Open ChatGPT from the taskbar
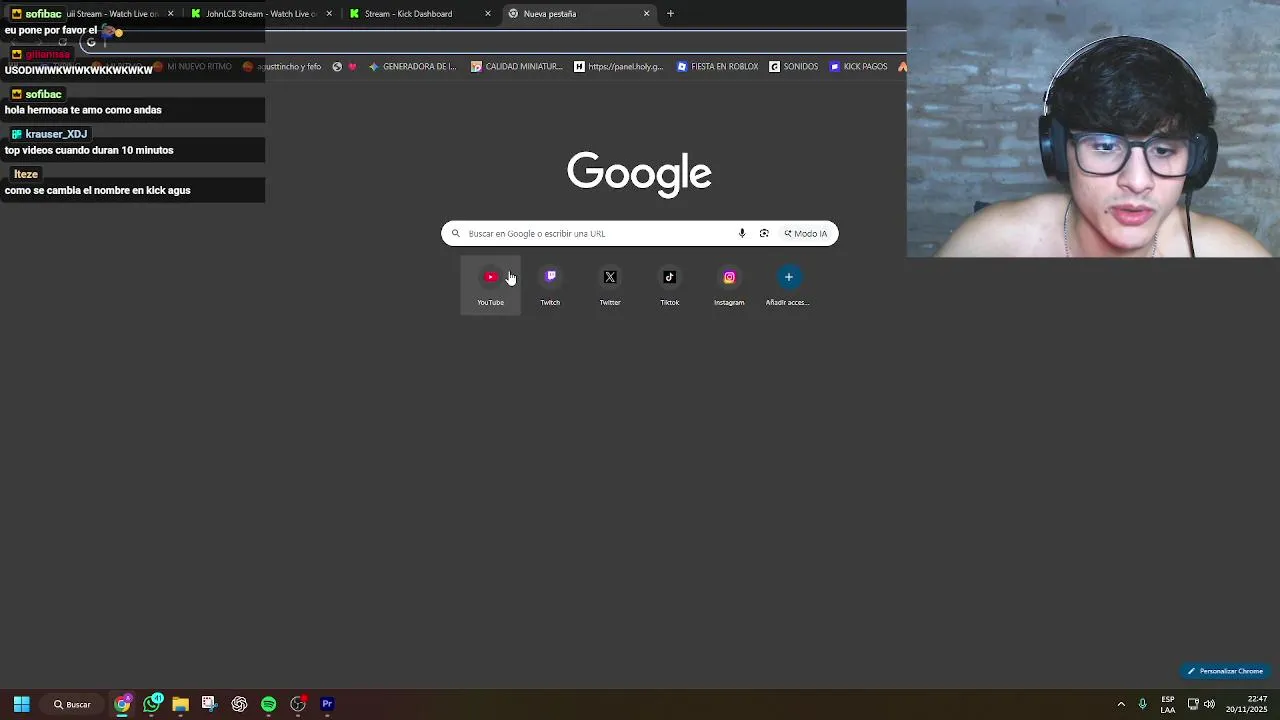1280x720 pixels. tap(239, 704)
